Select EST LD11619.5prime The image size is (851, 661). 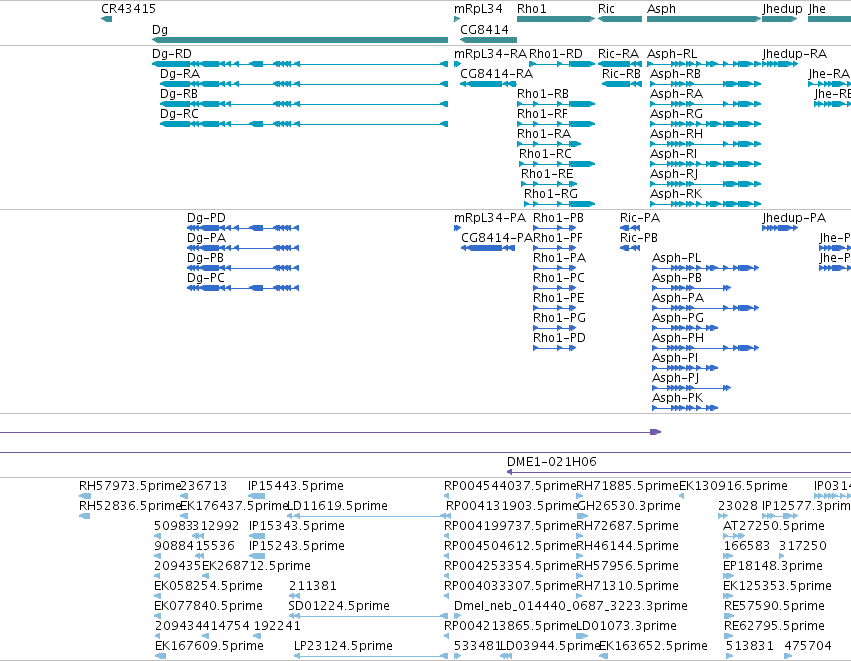367,516
